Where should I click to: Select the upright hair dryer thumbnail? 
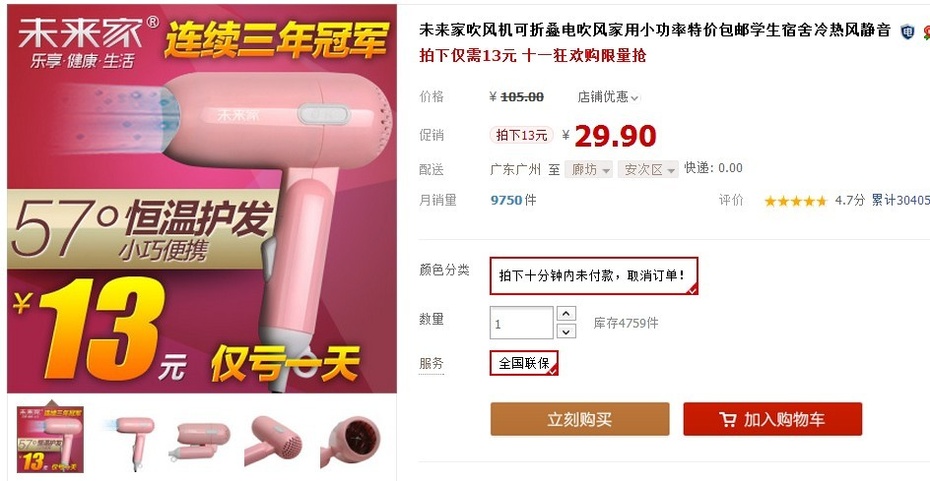[x=130, y=441]
